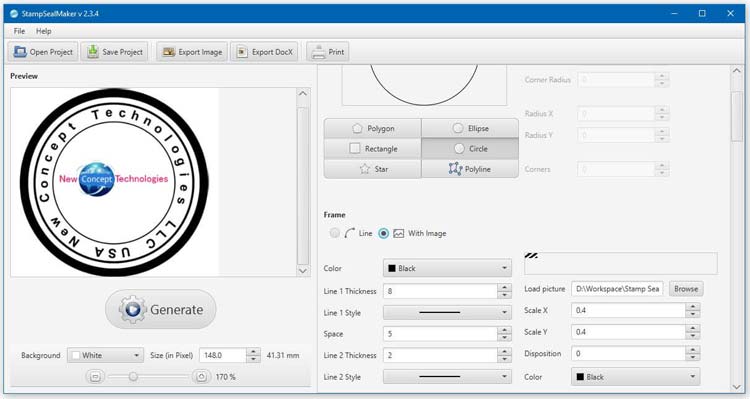Adjust the Line 2 Thickness stepper arrows

[x=504, y=355]
